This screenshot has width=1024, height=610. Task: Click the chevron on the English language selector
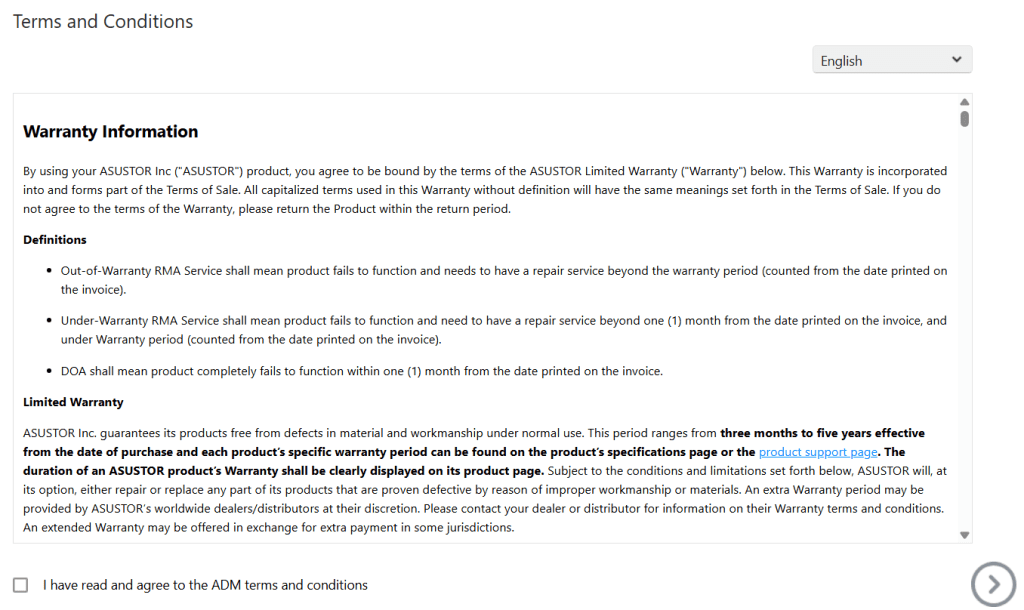[956, 60]
